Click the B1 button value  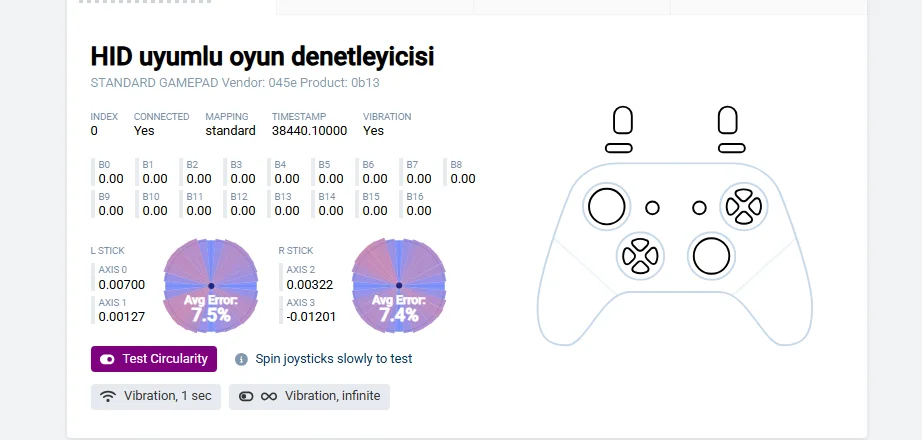155,179
